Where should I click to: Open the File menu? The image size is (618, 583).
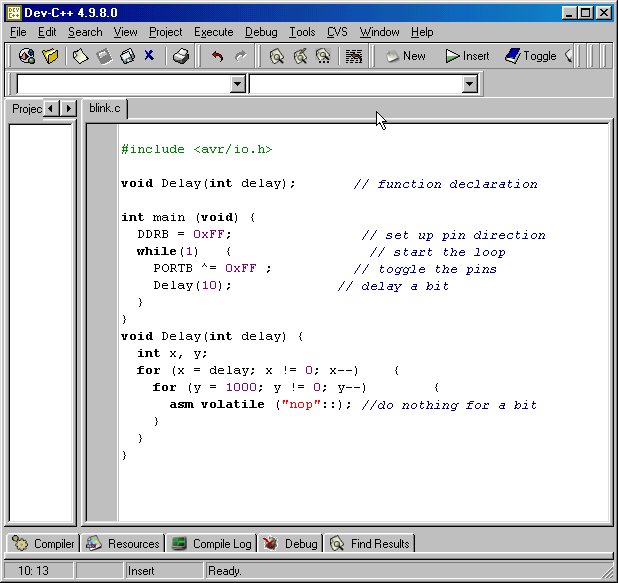18,32
